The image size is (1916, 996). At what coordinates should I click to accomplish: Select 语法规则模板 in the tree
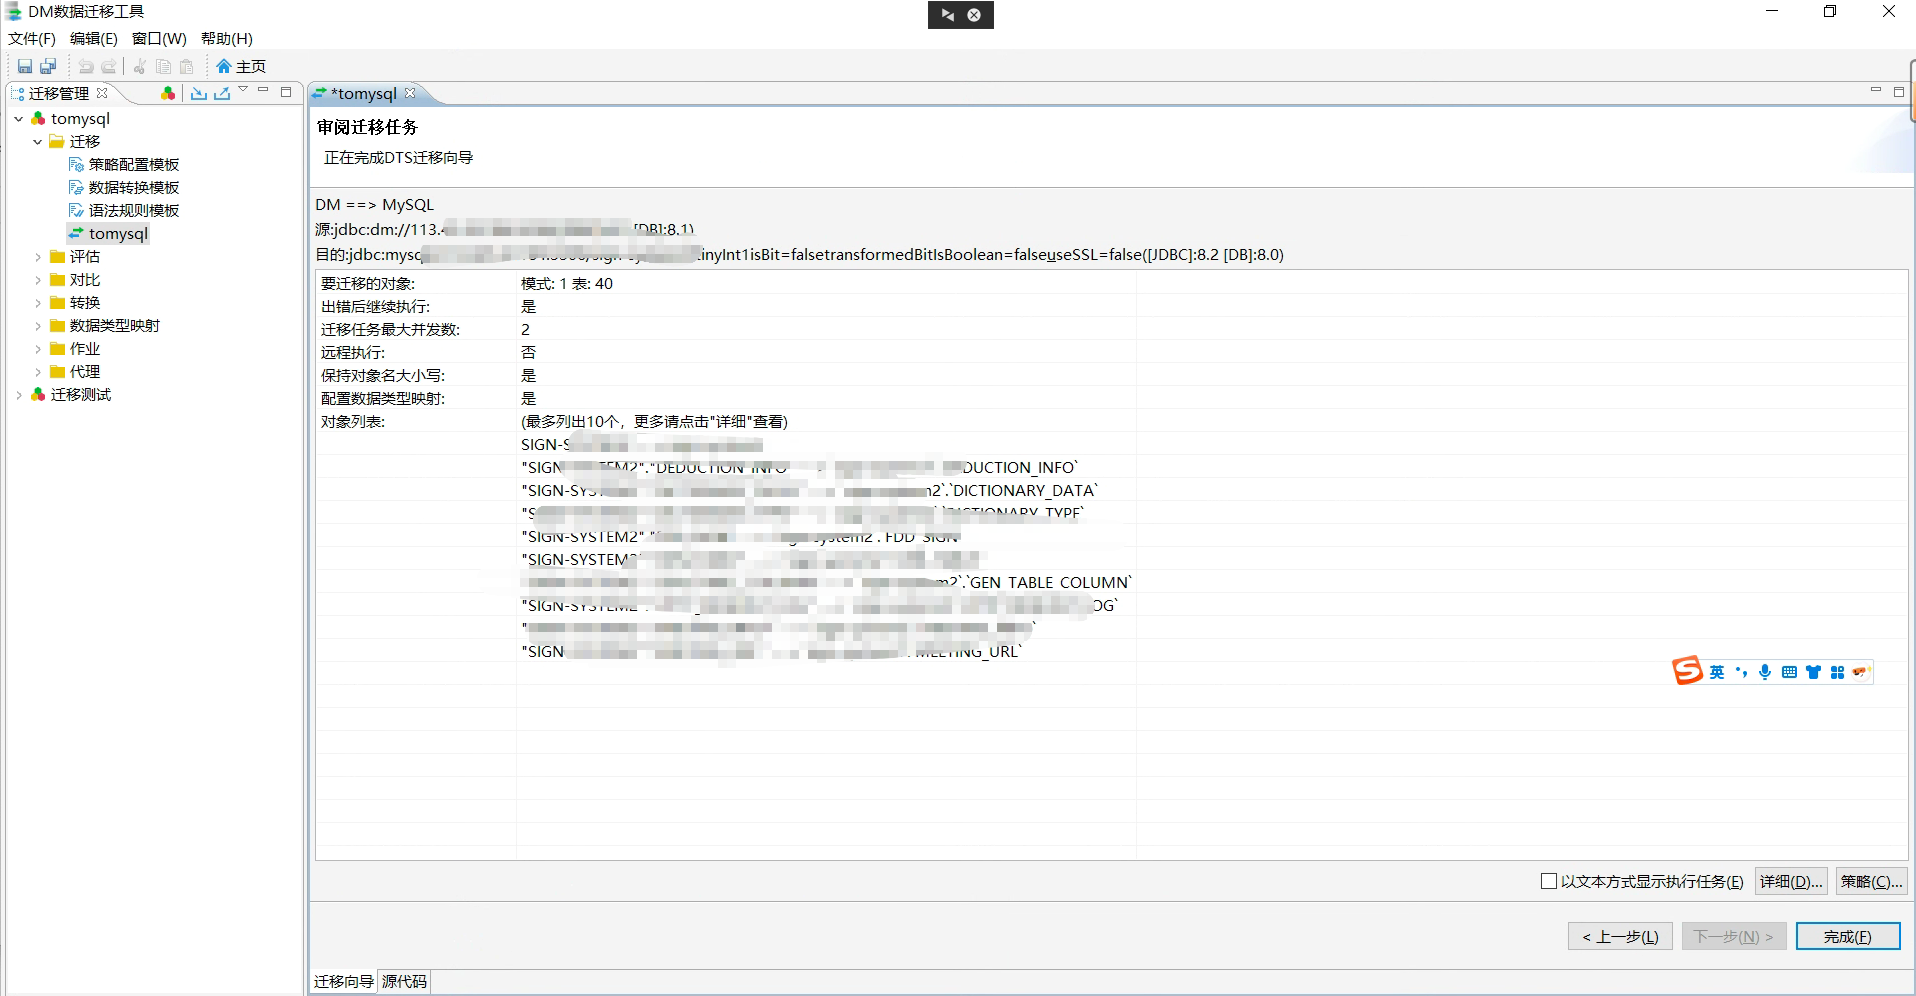[134, 211]
